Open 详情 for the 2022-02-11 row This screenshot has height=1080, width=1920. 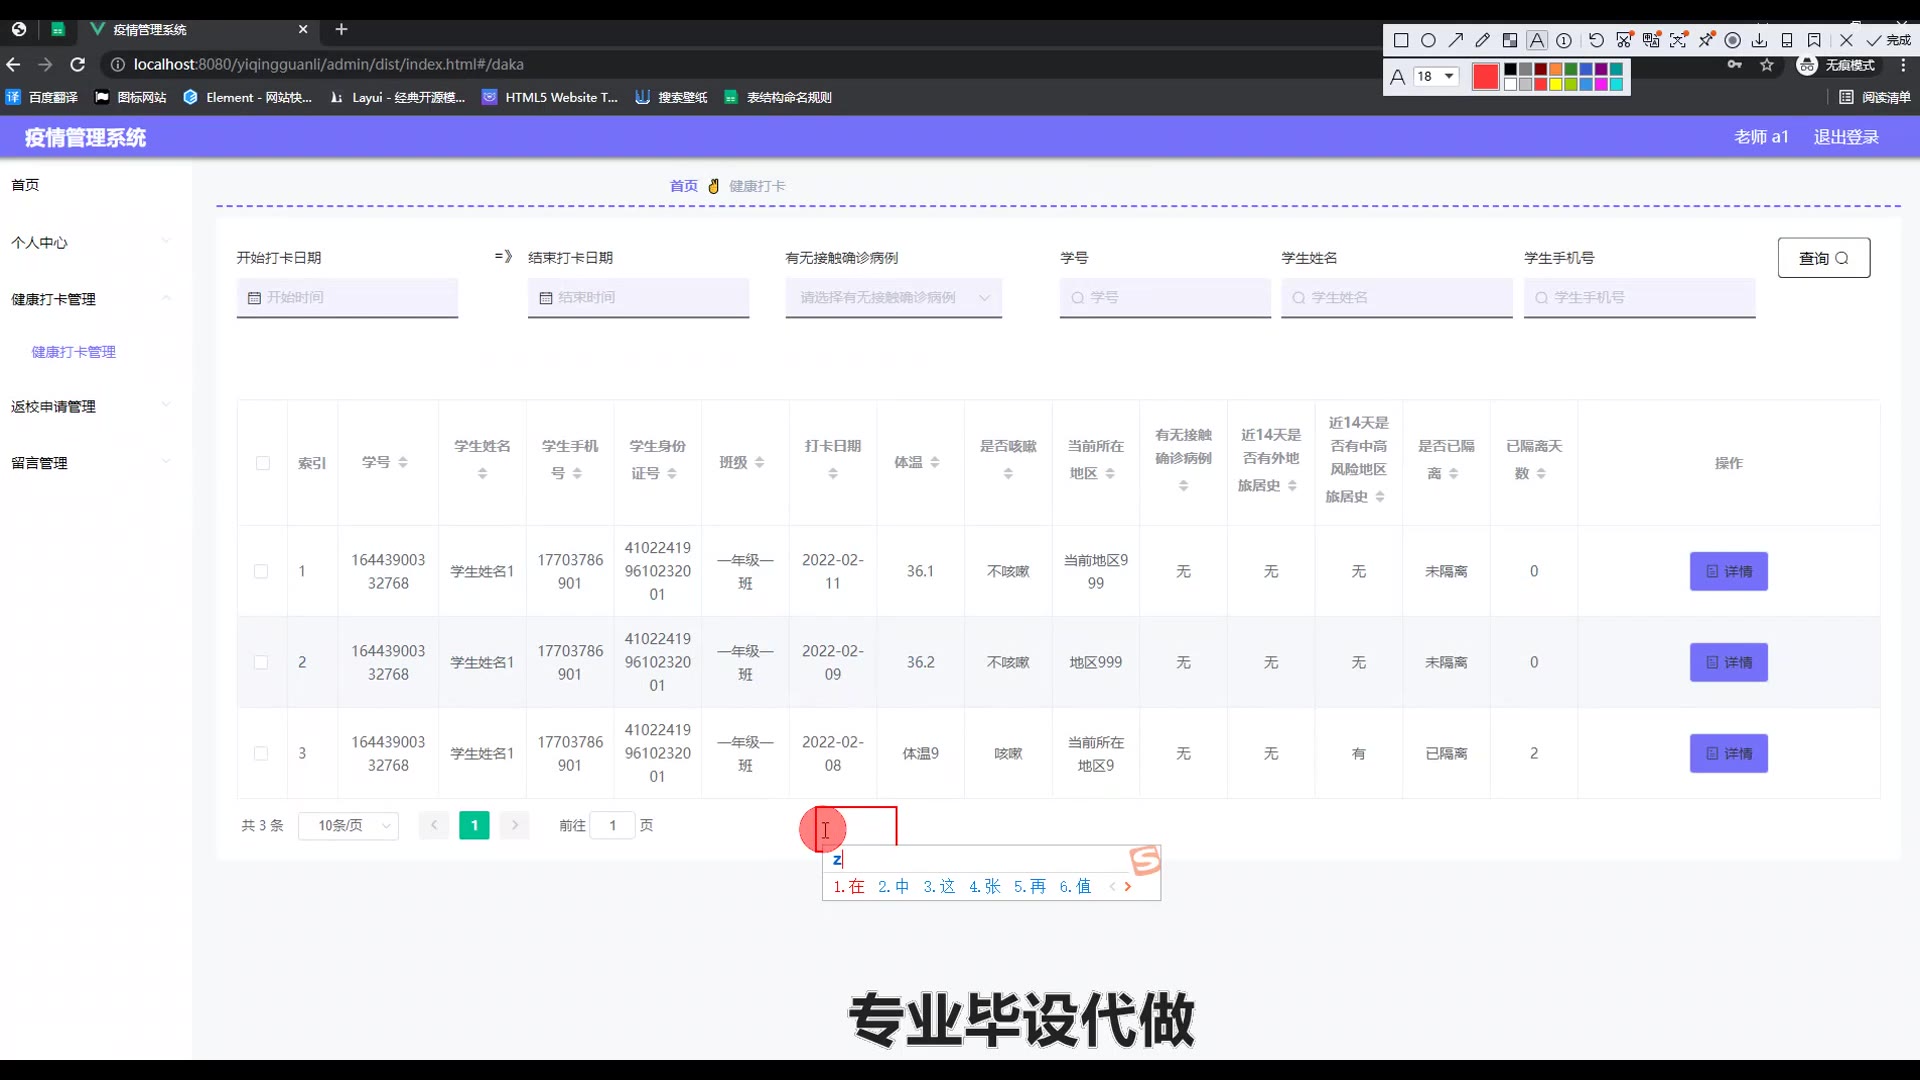coord(1729,572)
